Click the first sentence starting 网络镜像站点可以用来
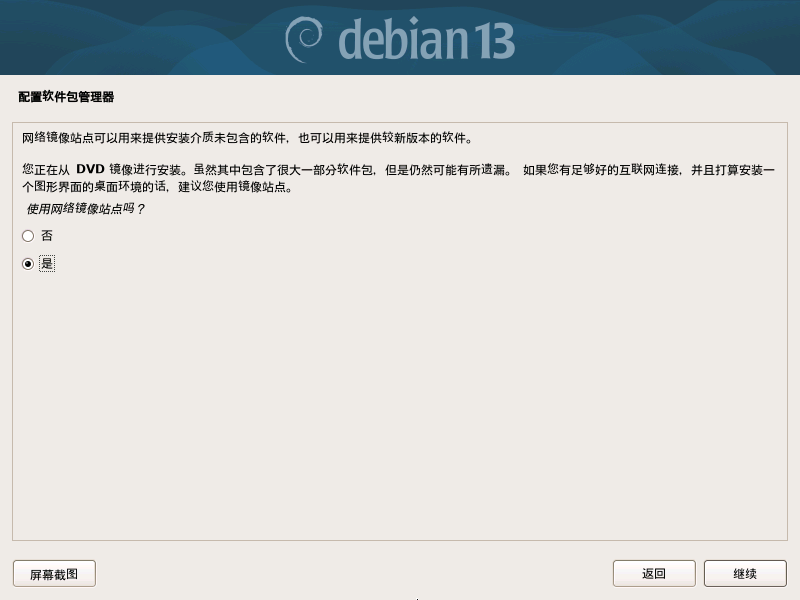800x600 pixels. (247, 138)
